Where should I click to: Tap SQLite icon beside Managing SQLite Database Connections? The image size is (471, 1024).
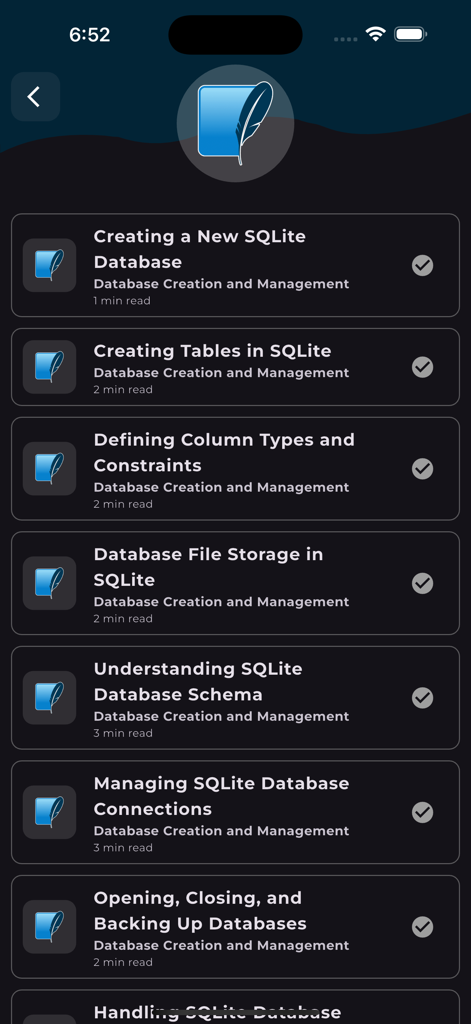pos(50,812)
